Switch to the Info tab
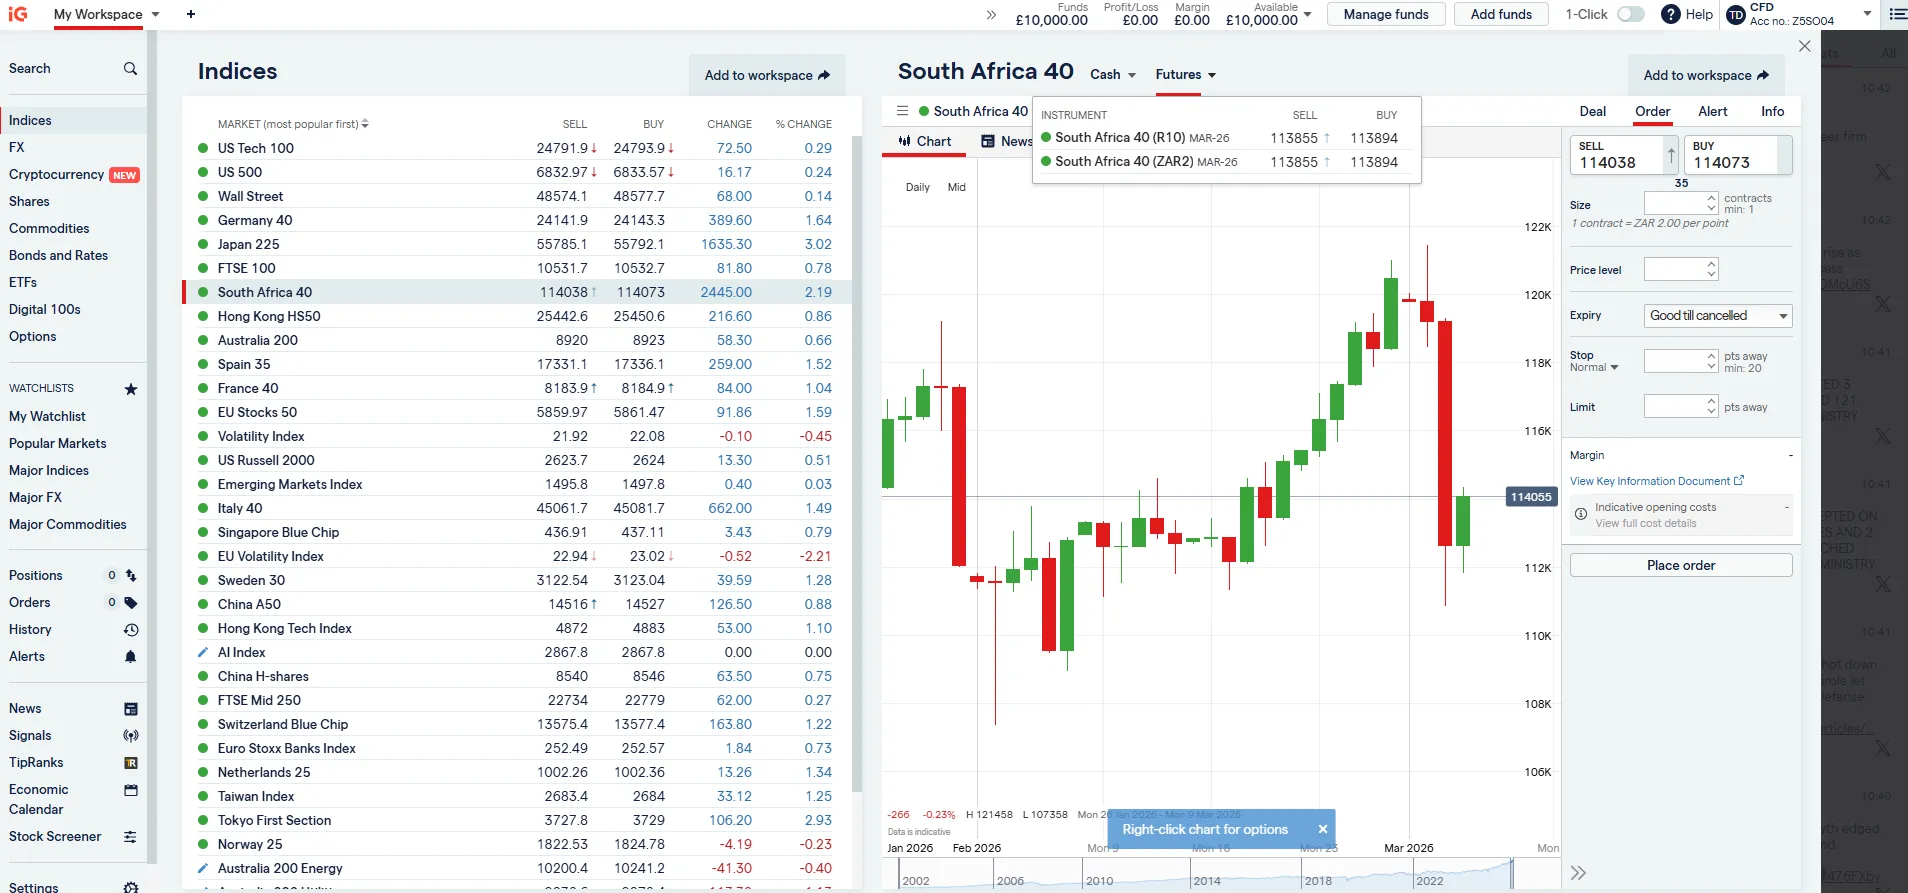The height and width of the screenshot is (893, 1908). click(x=1772, y=112)
